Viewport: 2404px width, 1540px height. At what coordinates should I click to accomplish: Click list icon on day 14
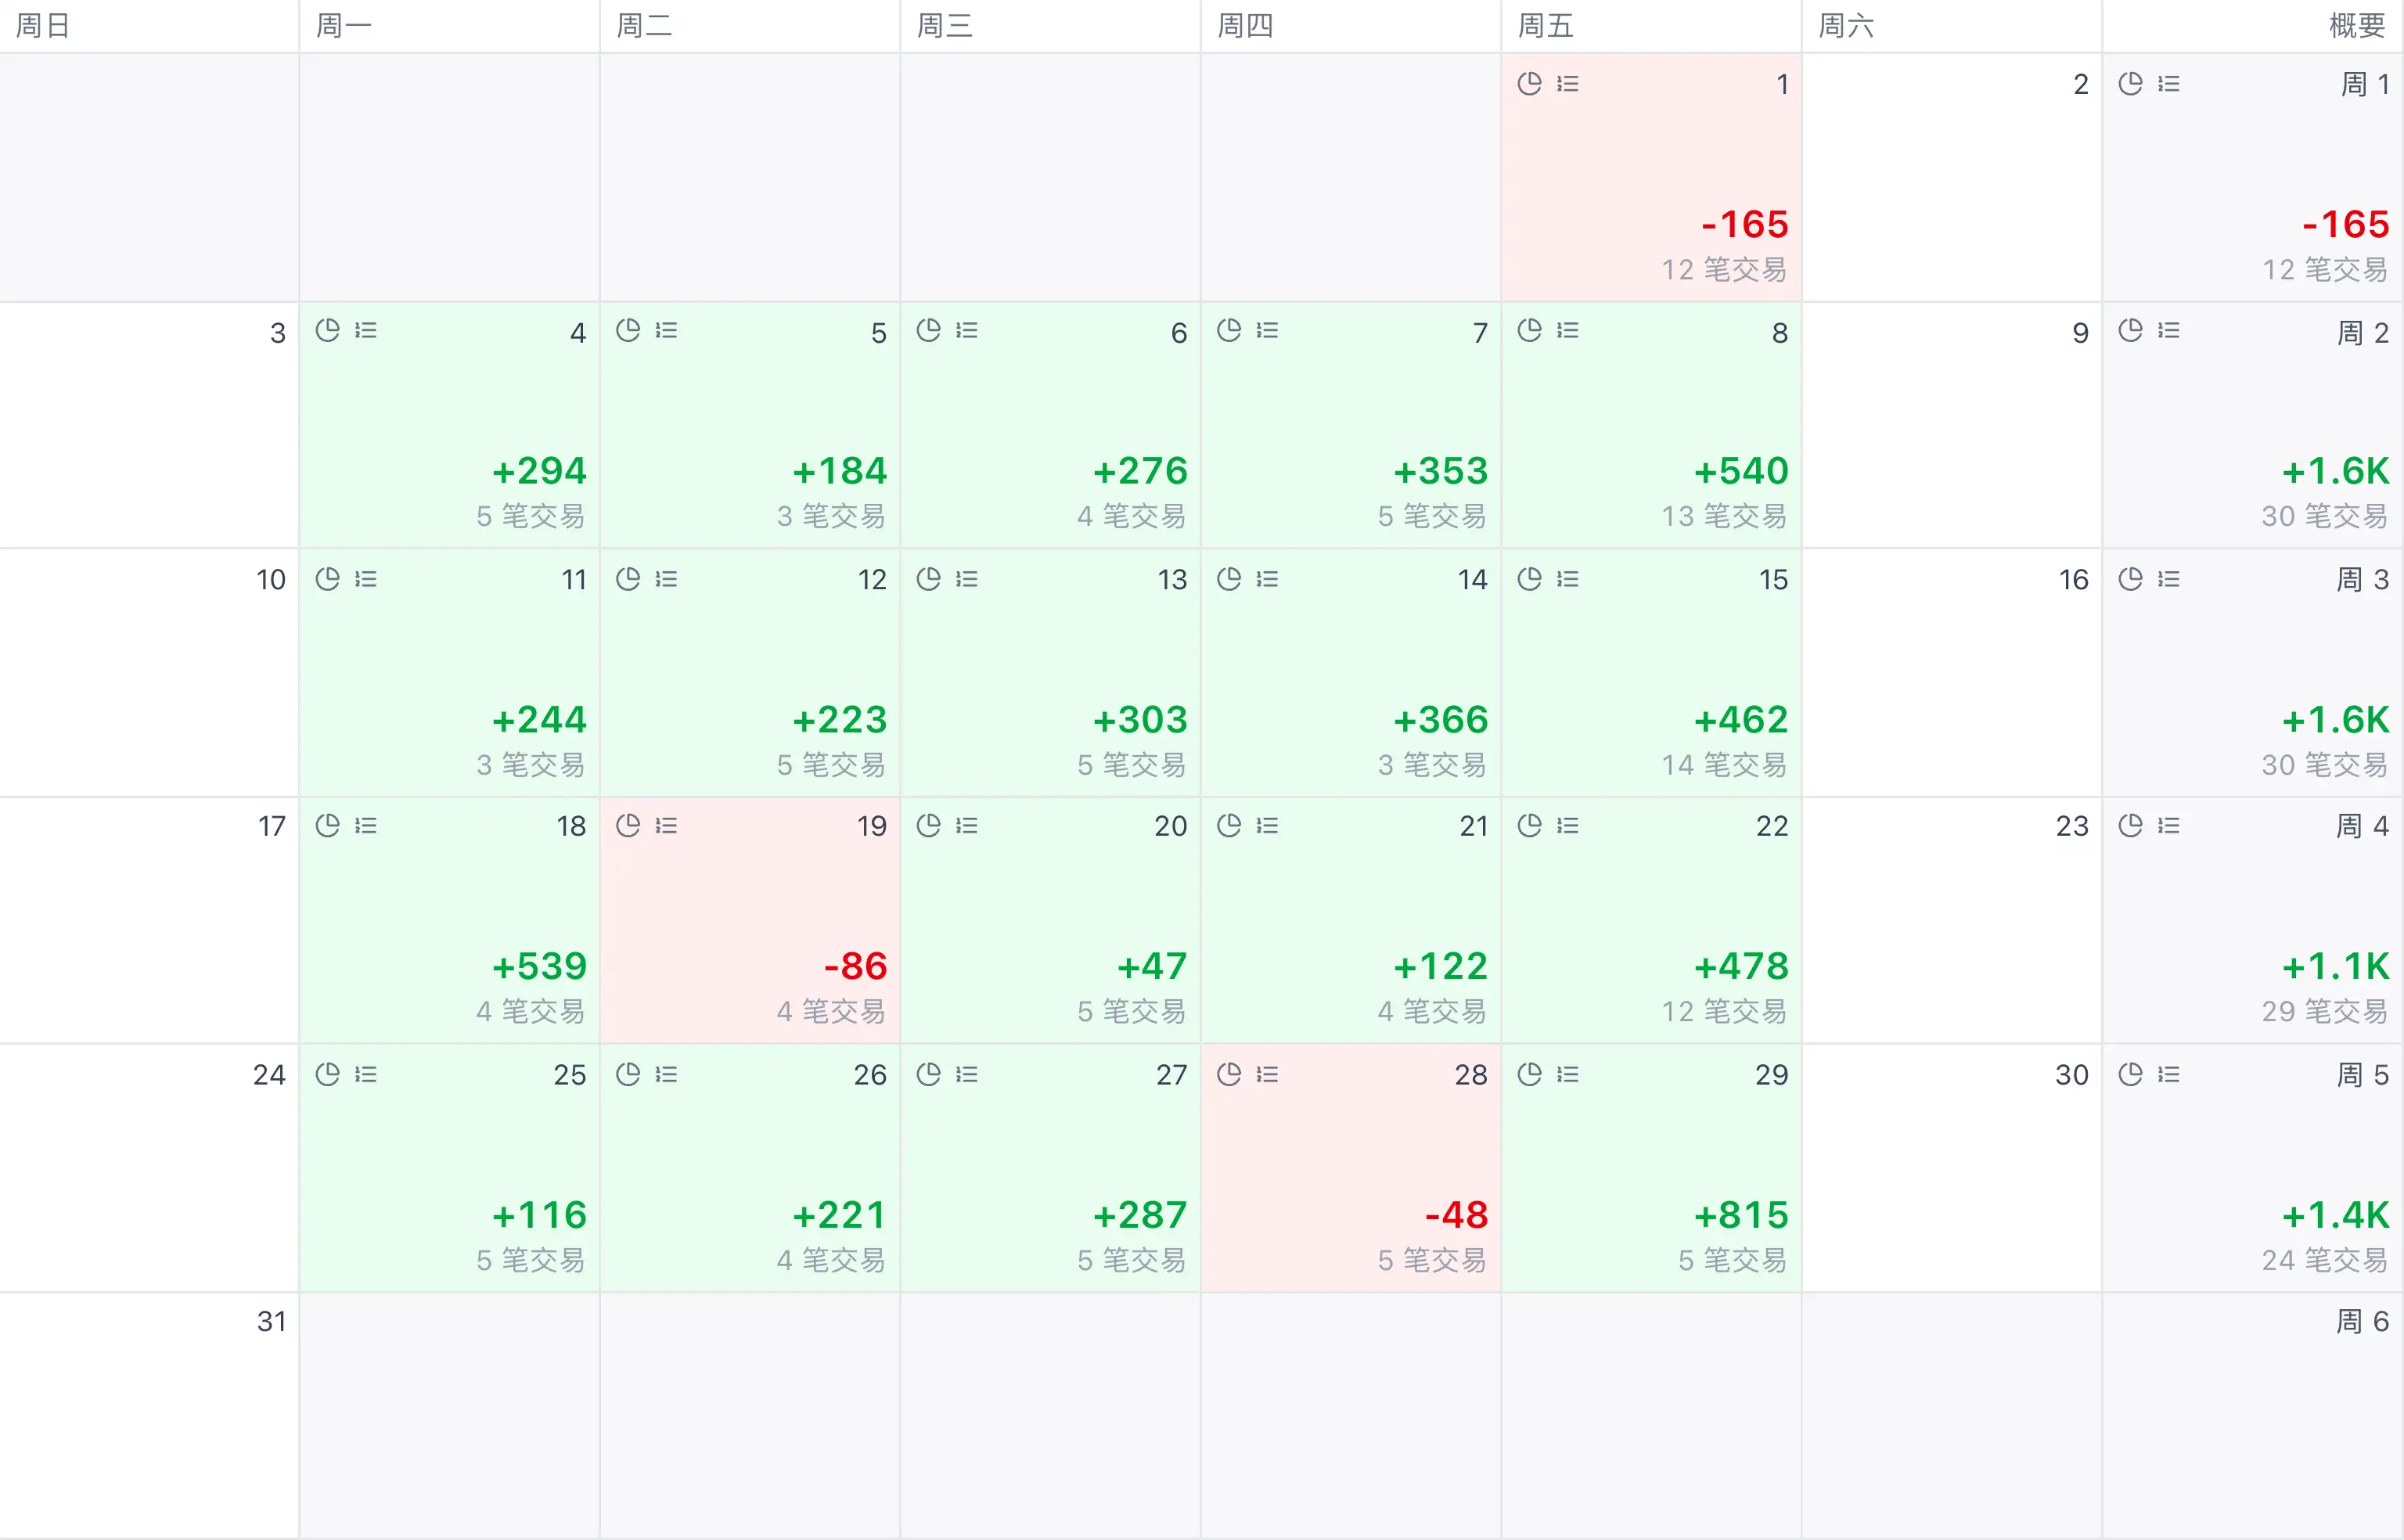pos(1267,578)
